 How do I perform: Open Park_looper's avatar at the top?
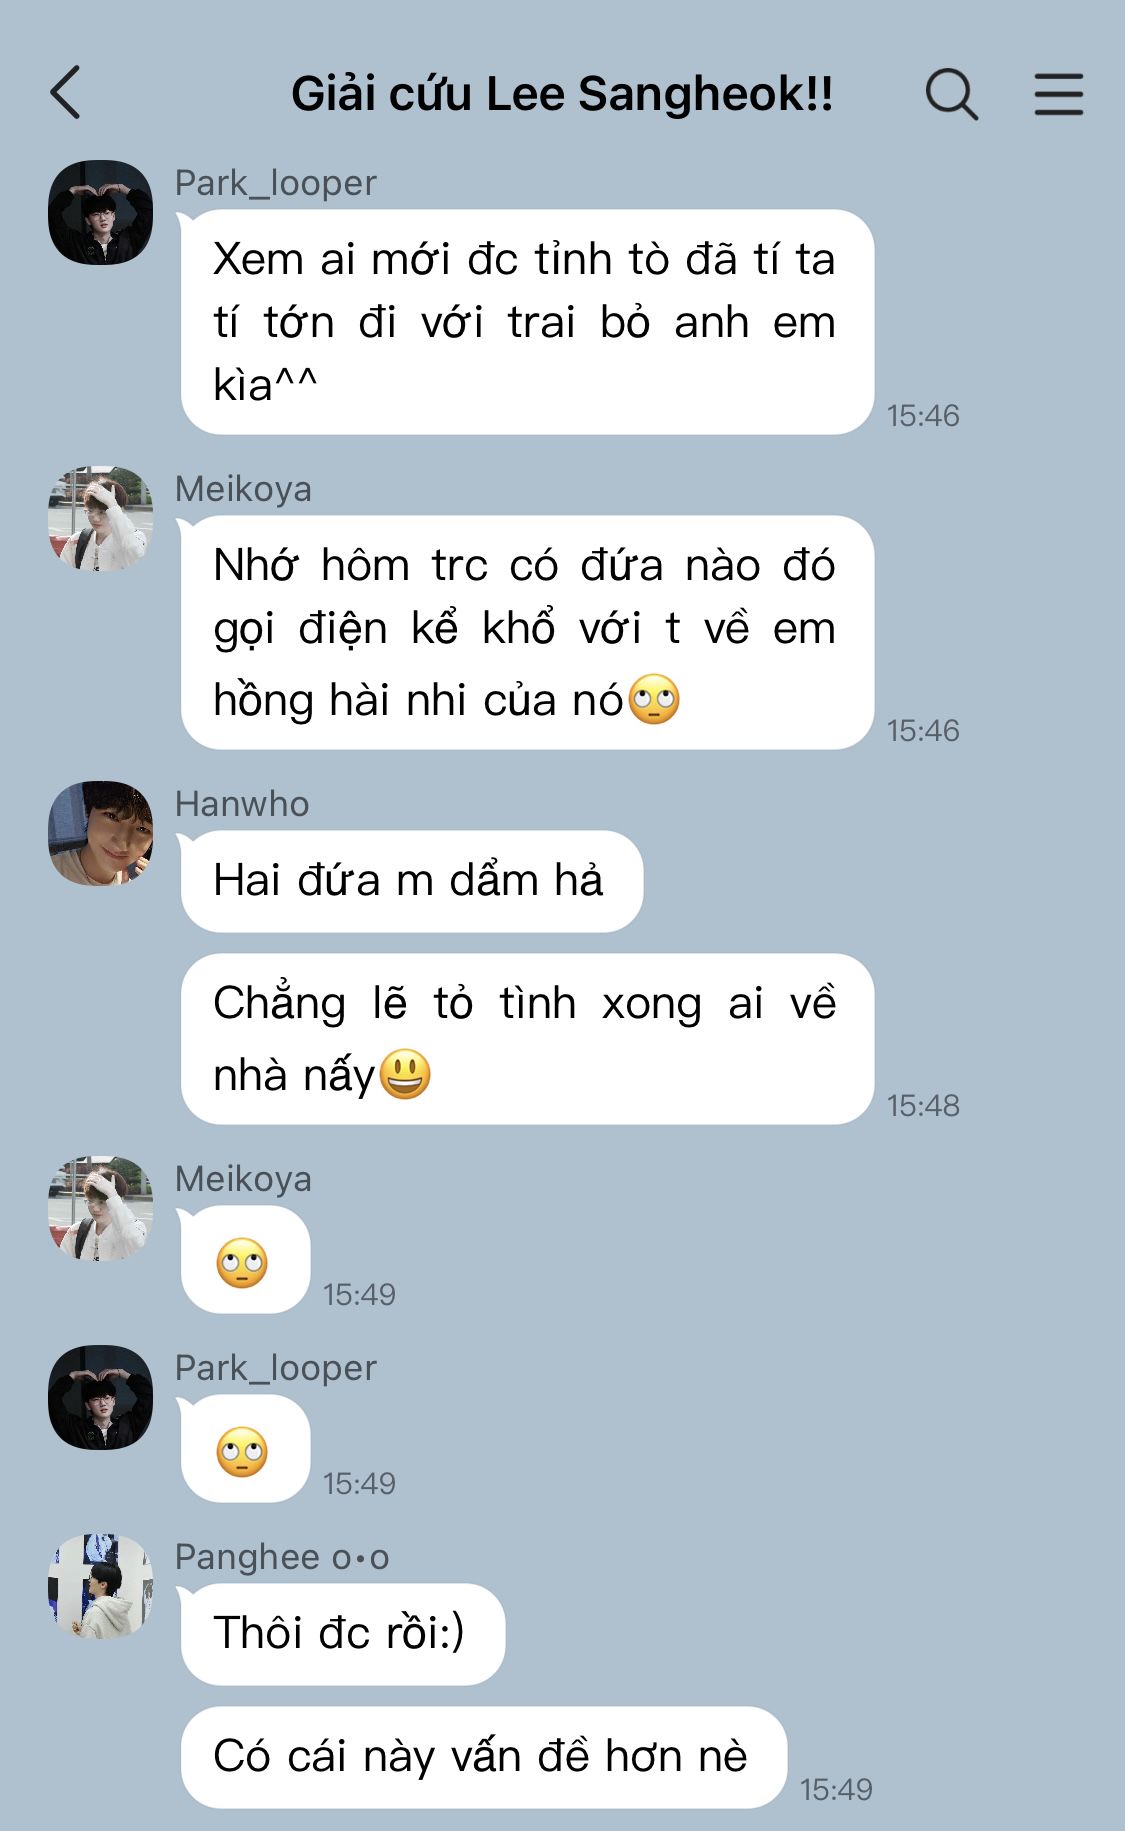pyautogui.click(x=100, y=212)
